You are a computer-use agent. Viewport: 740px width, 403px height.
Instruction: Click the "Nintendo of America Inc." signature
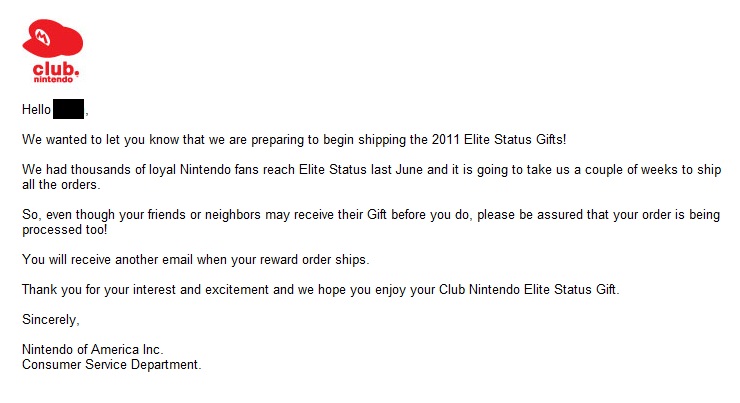point(92,350)
